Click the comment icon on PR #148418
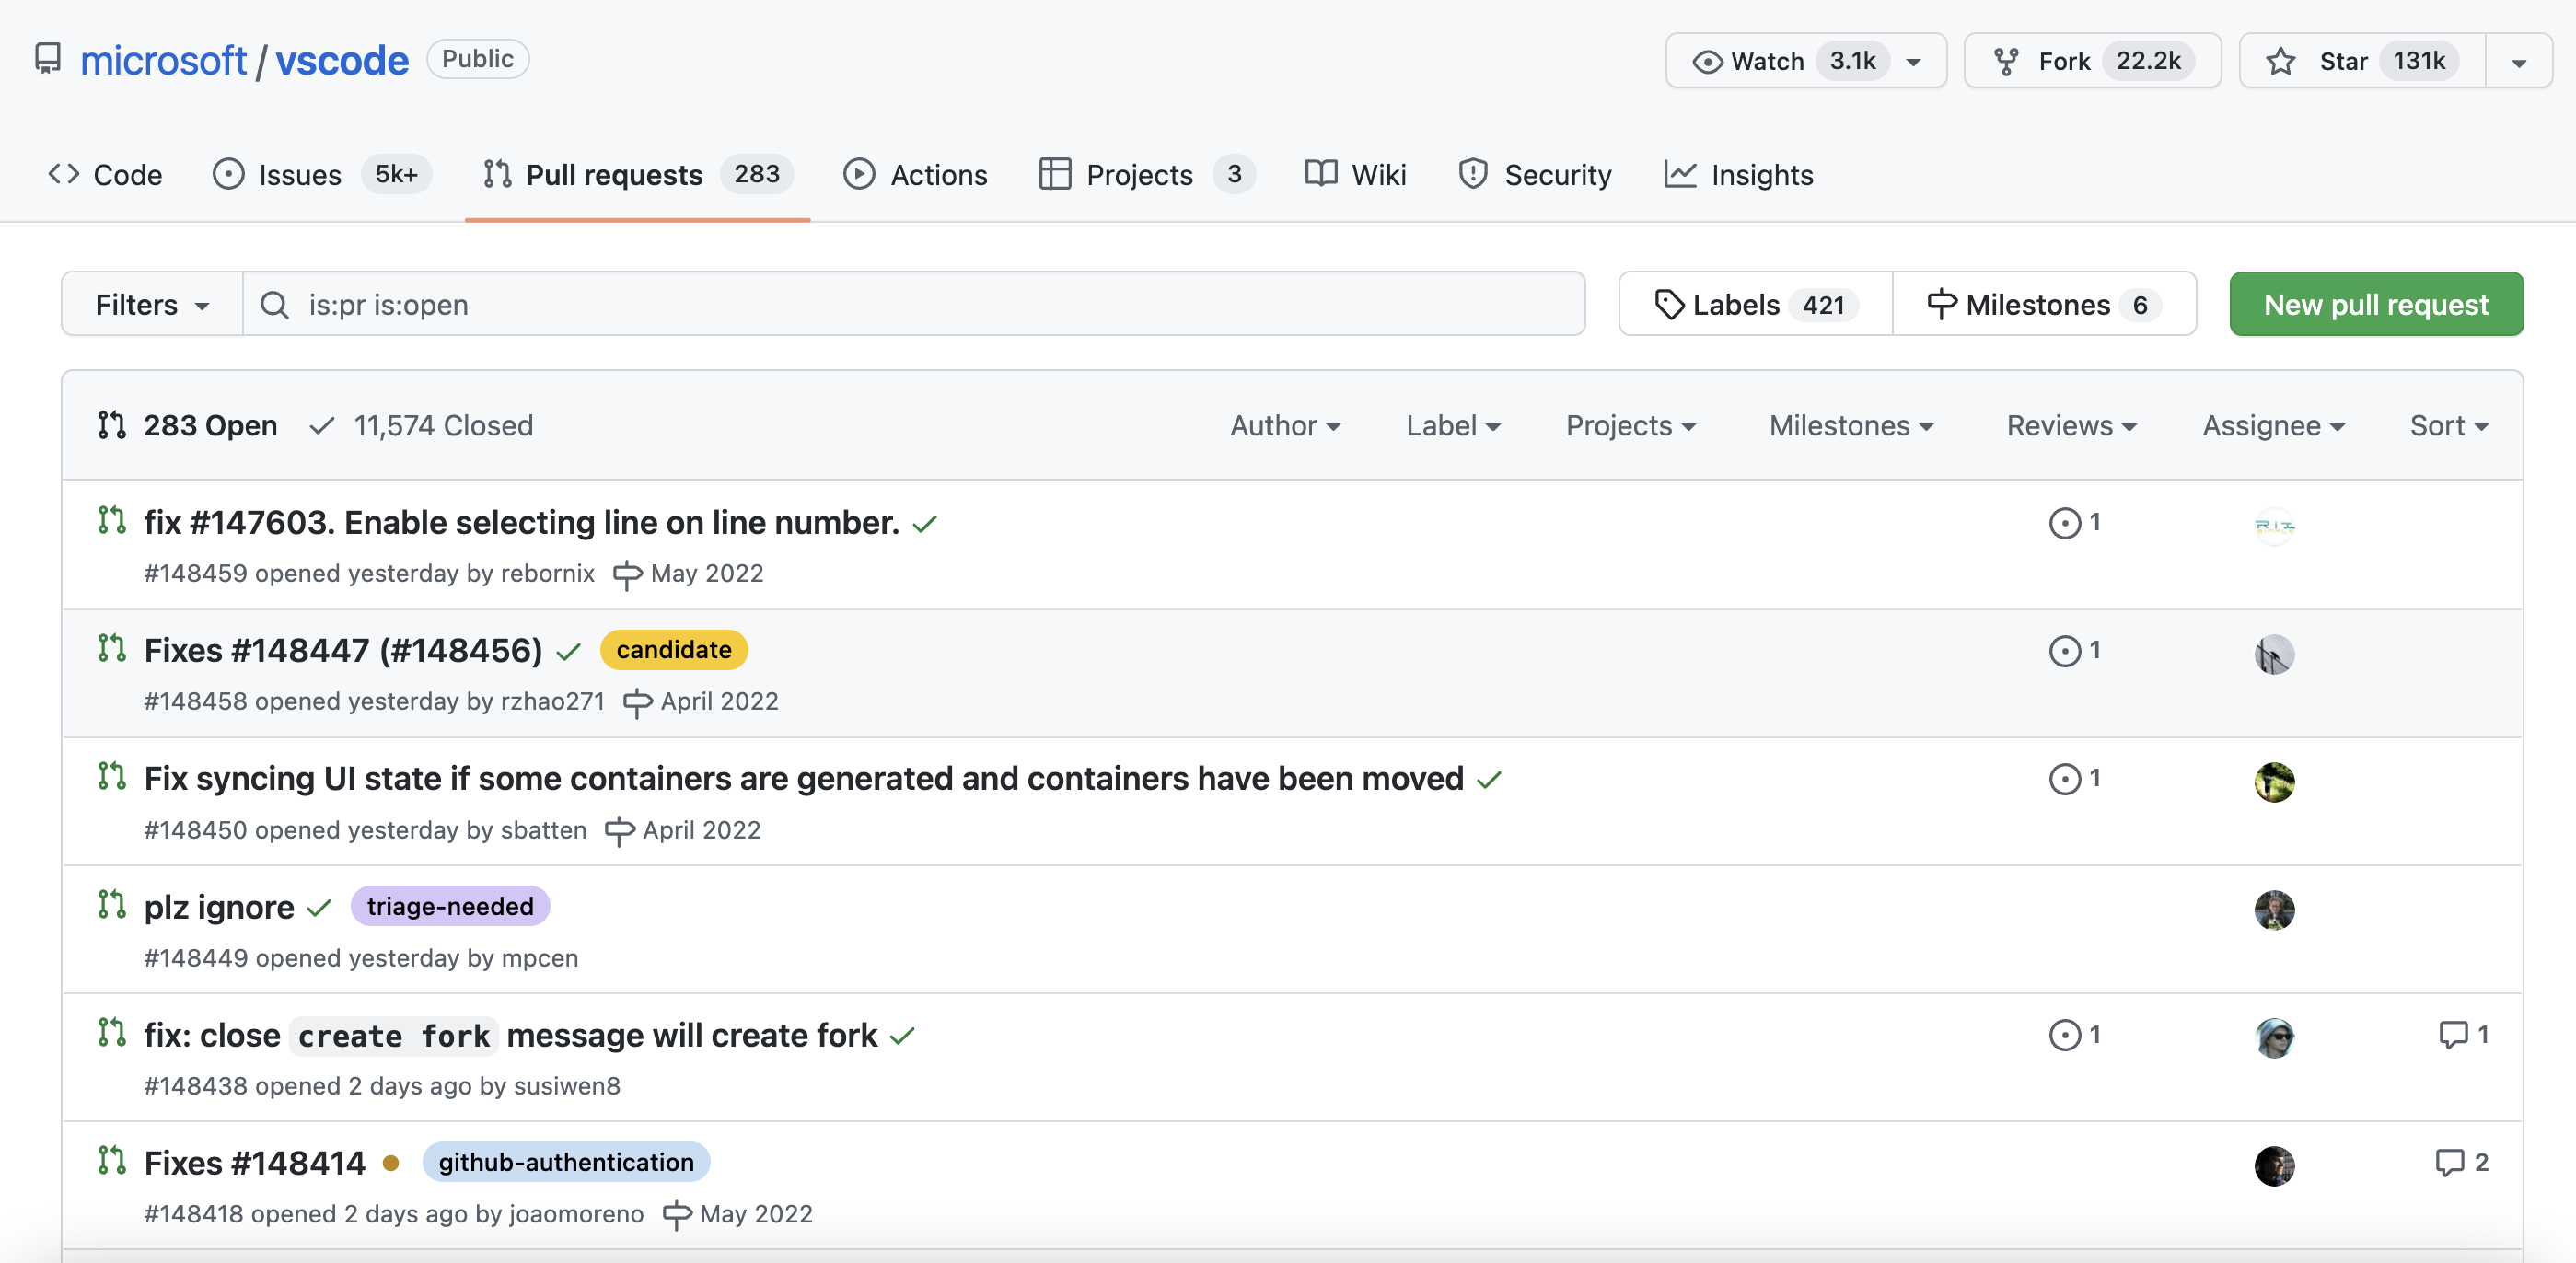The height and width of the screenshot is (1263, 2576). [2449, 1162]
